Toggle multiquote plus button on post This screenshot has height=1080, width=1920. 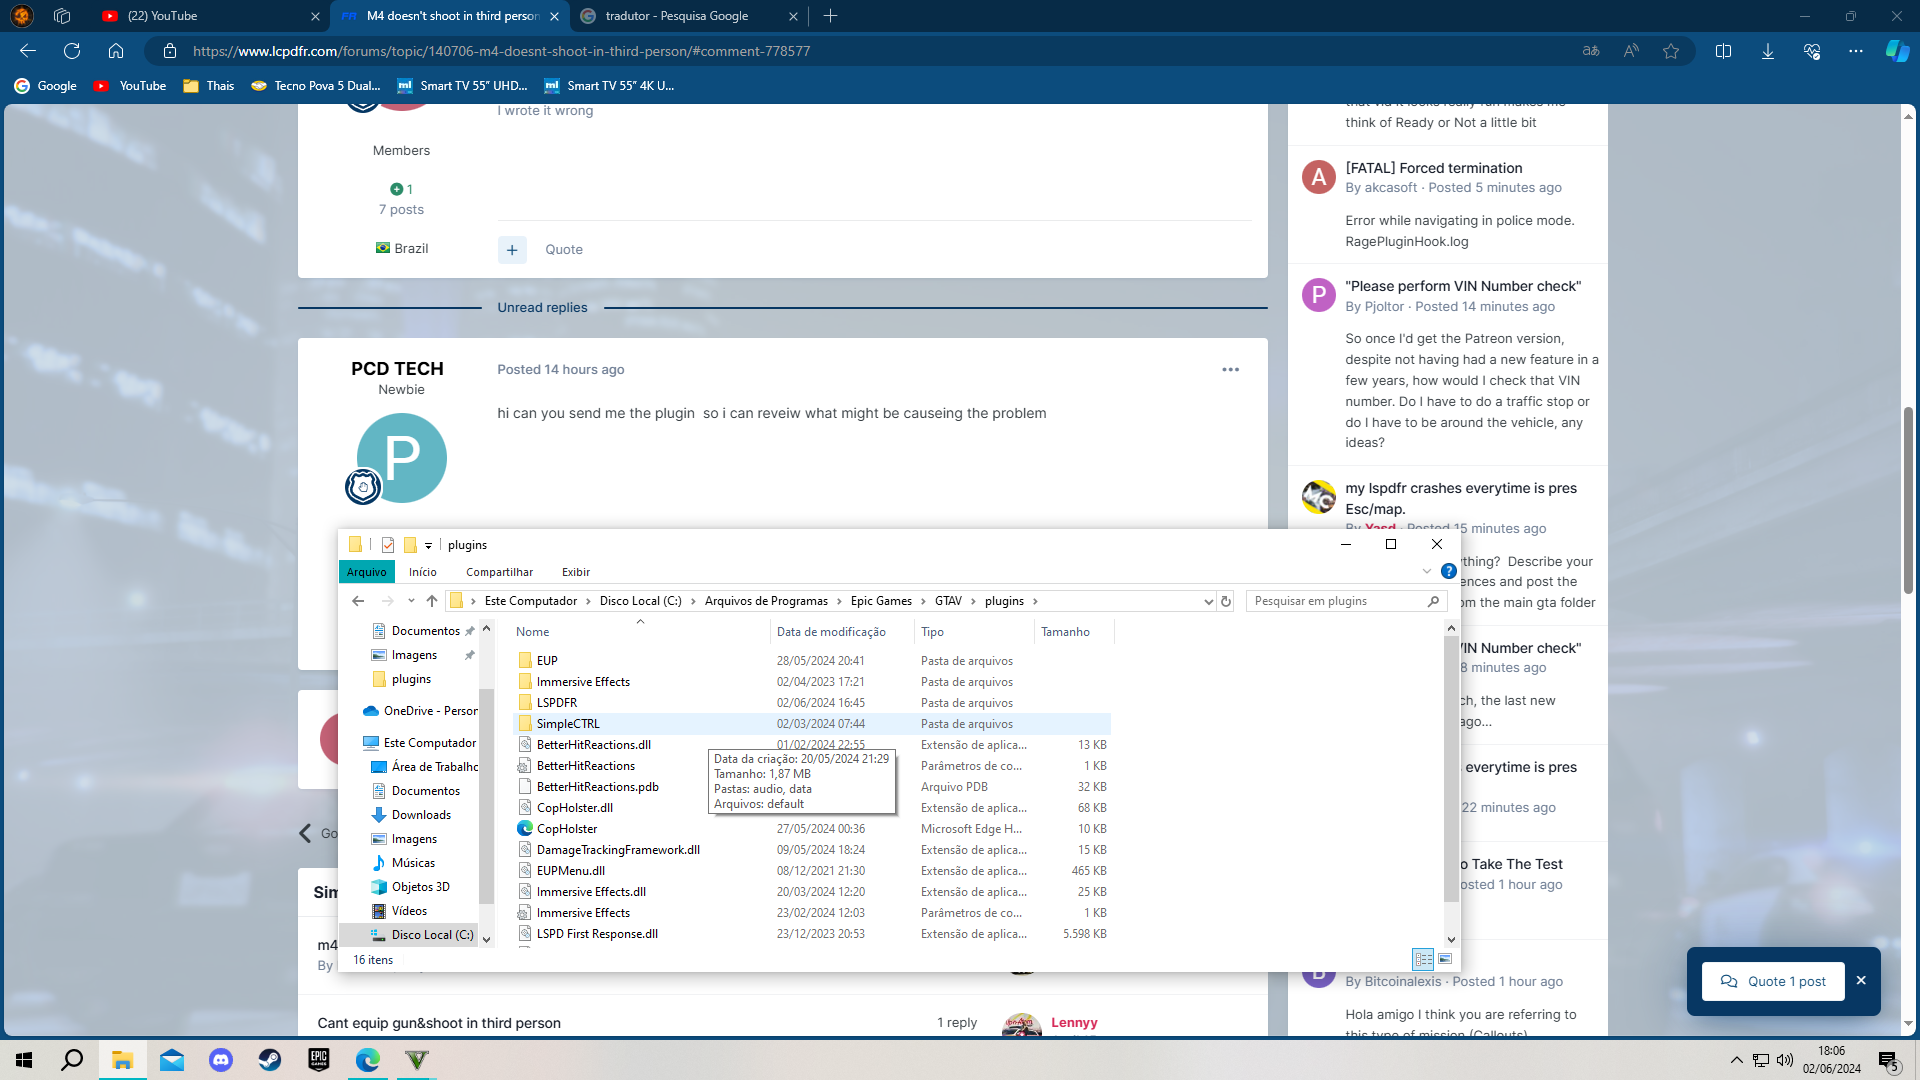click(x=512, y=250)
